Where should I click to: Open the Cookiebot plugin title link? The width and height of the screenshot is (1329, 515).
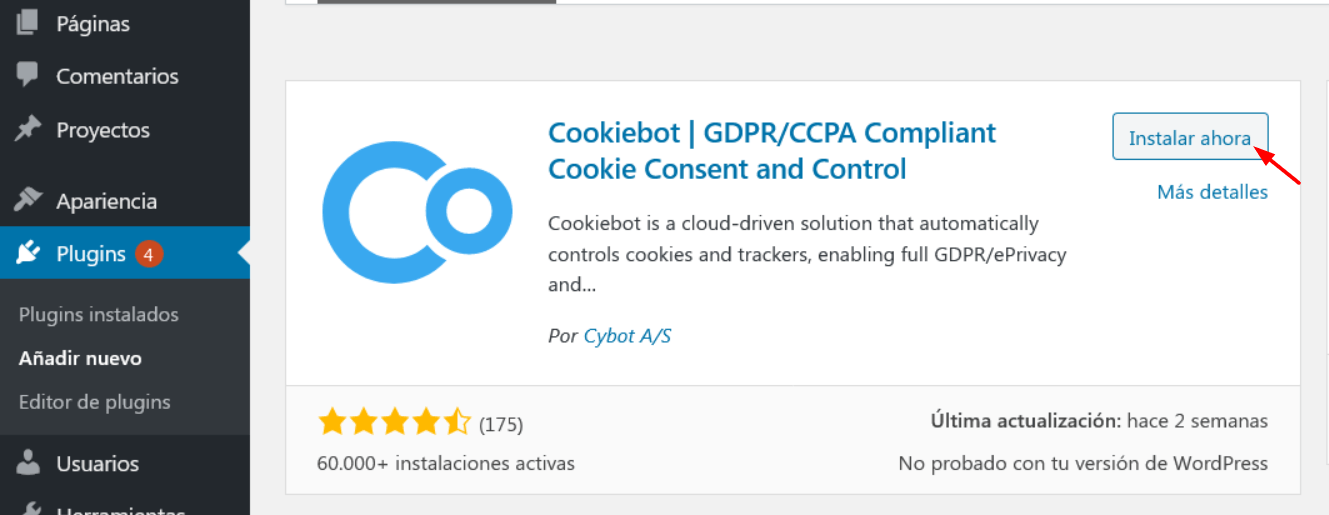pyautogui.click(x=772, y=150)
